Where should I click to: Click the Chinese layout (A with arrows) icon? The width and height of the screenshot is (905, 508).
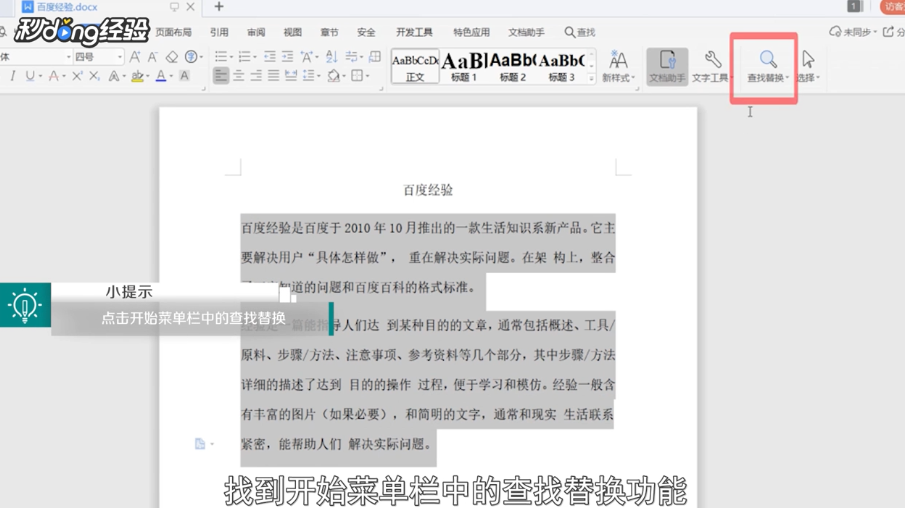(306, 57)
